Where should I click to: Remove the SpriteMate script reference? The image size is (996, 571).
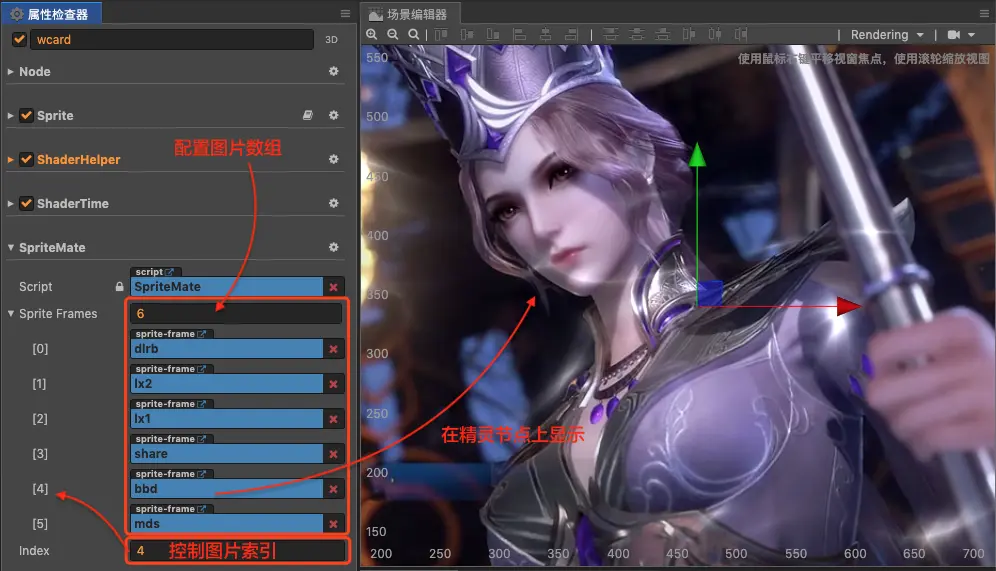(333, 287)
